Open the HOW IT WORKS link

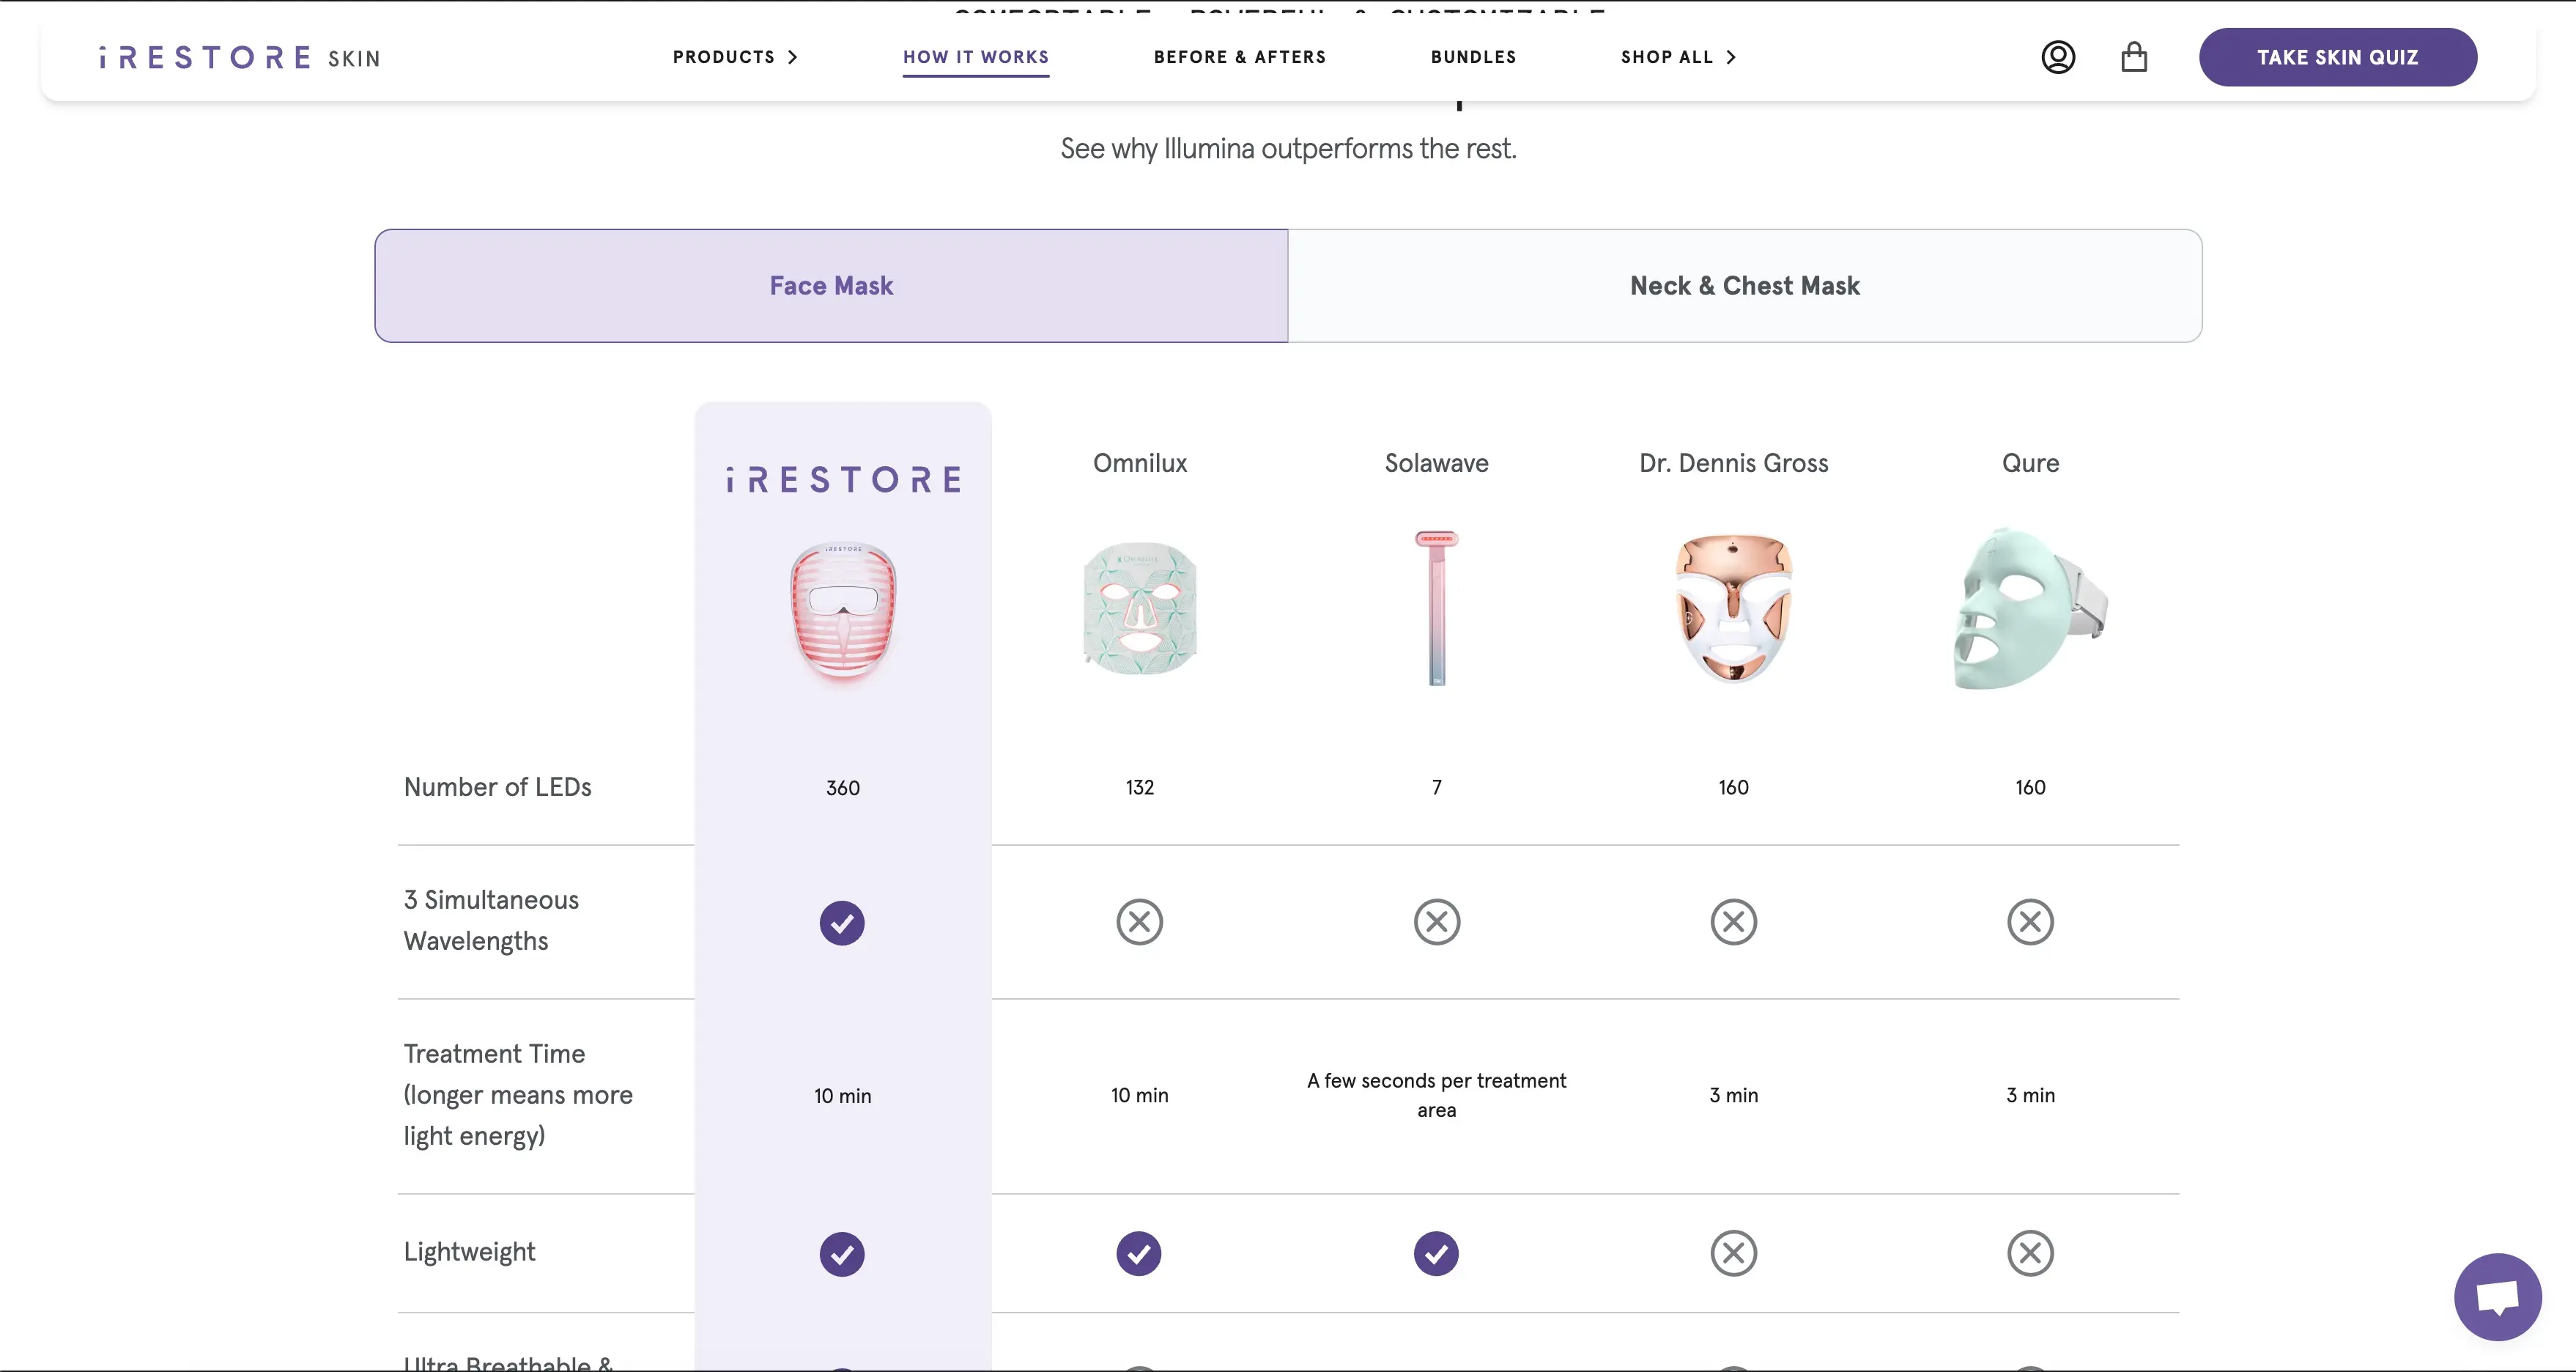(x=975, y=57)
